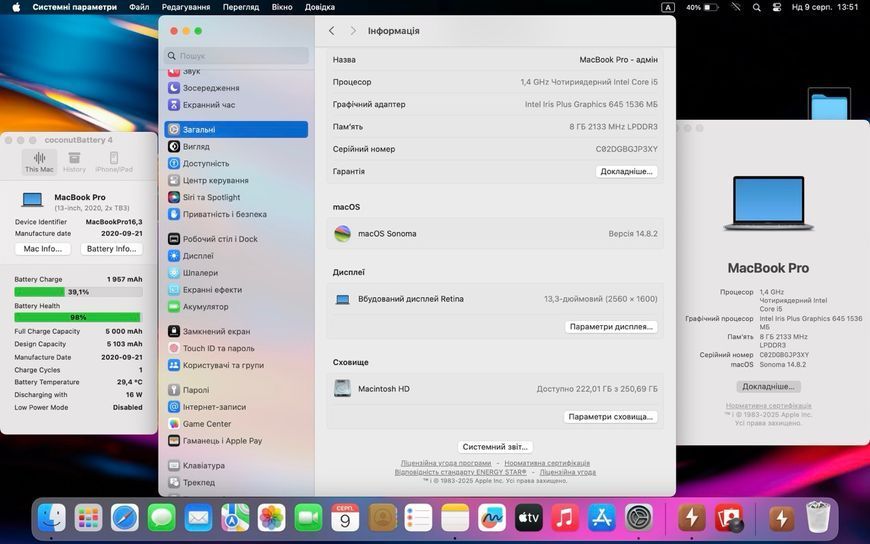This screenshot has height=544, width=870.
Task: Open App Store from the Dock
Action: click(602, 517)
